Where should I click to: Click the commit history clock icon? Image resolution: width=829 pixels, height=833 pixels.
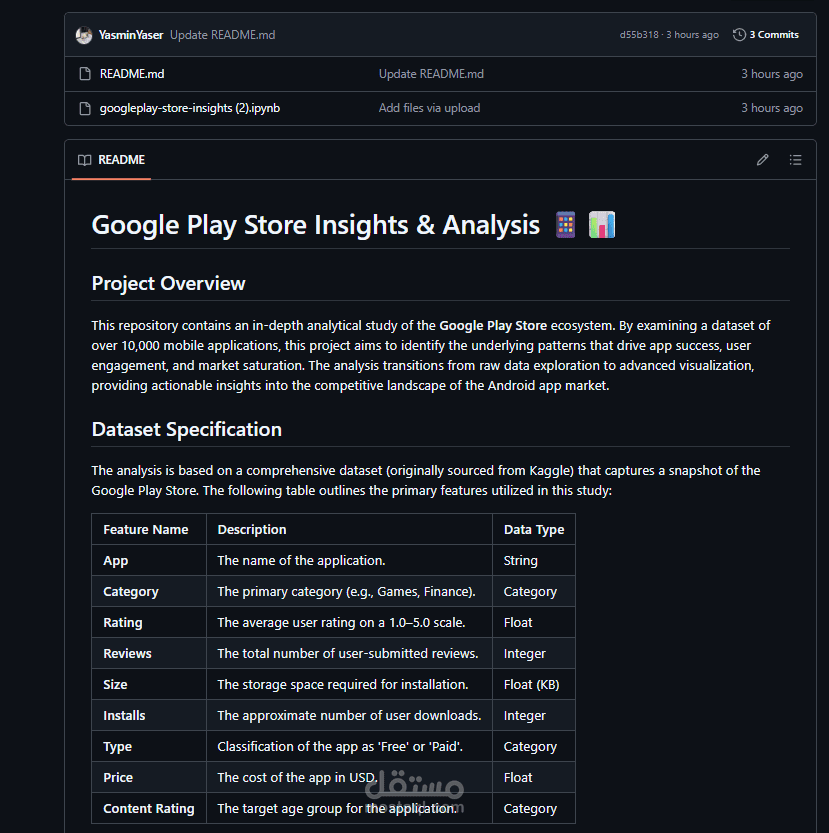click(x=737, y=34)
